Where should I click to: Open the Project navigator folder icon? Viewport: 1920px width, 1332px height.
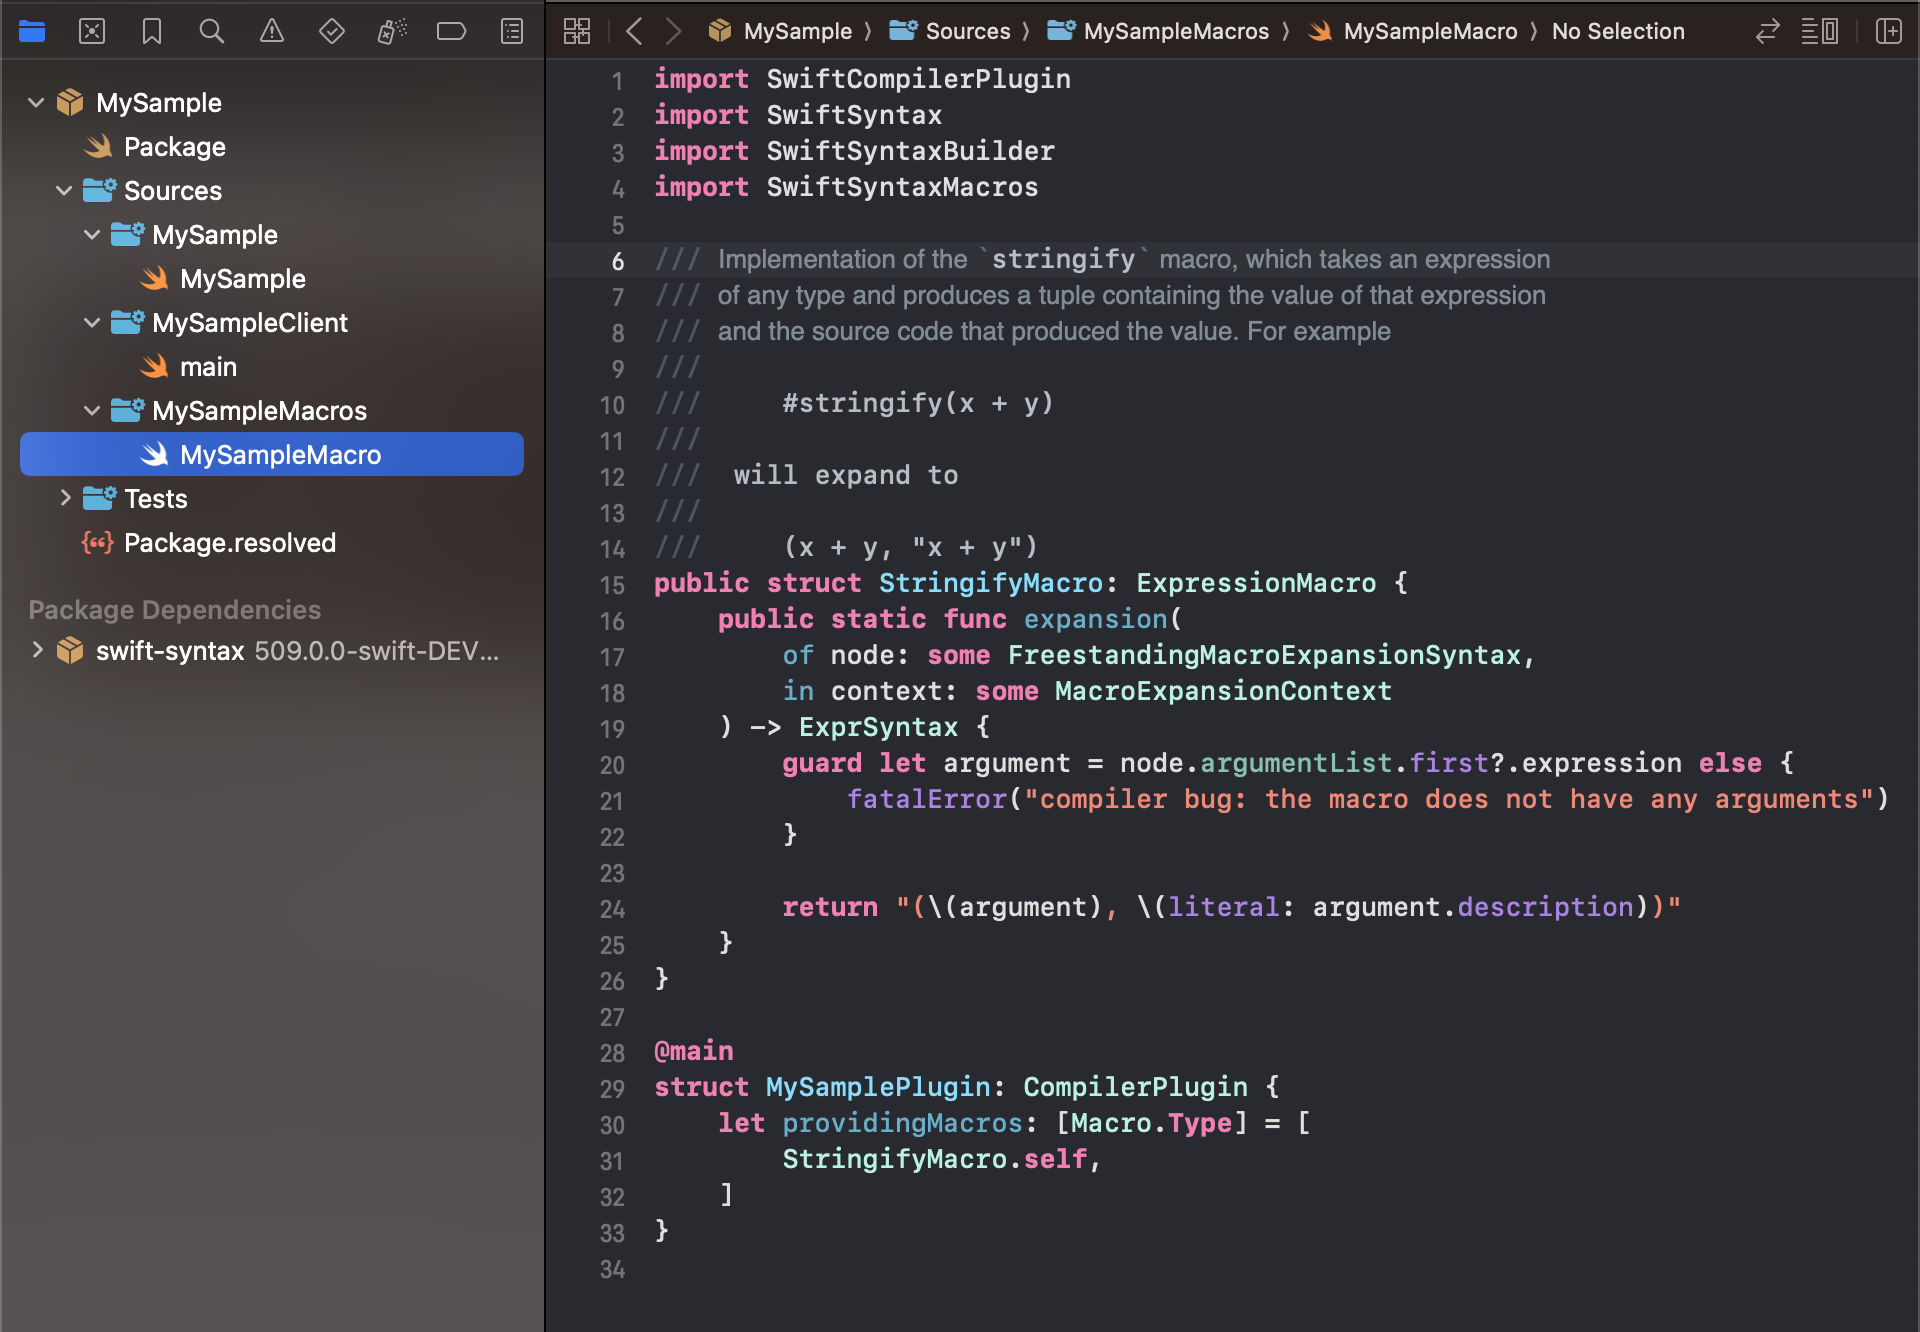click(x=32, y=31)
